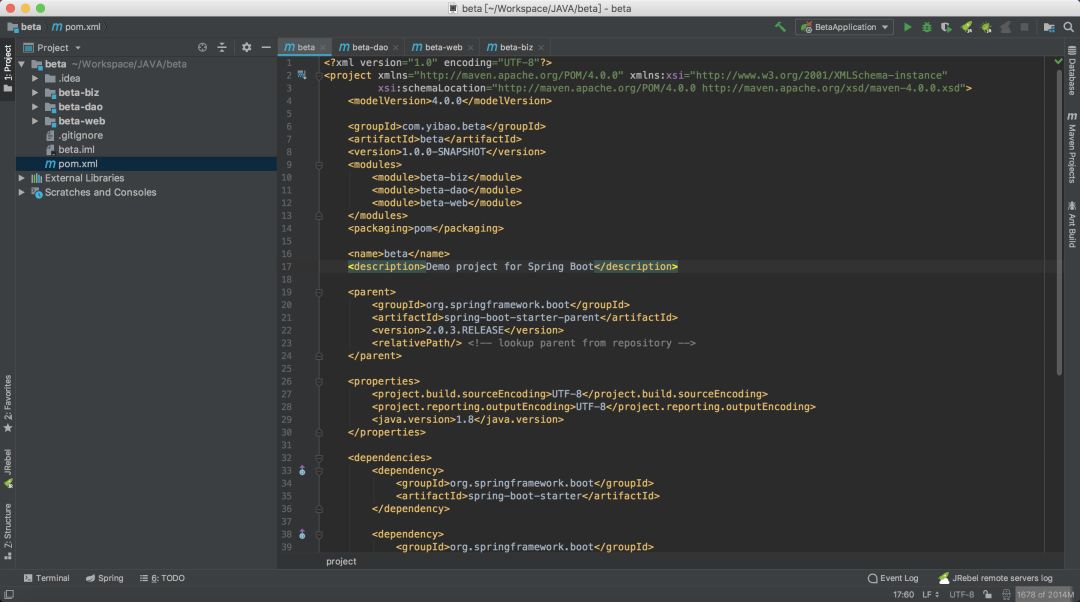This screenshot has width=1080, height=602.
Task: Toggle tool window bars in bottom-left corner
Action: coord(8,594)
